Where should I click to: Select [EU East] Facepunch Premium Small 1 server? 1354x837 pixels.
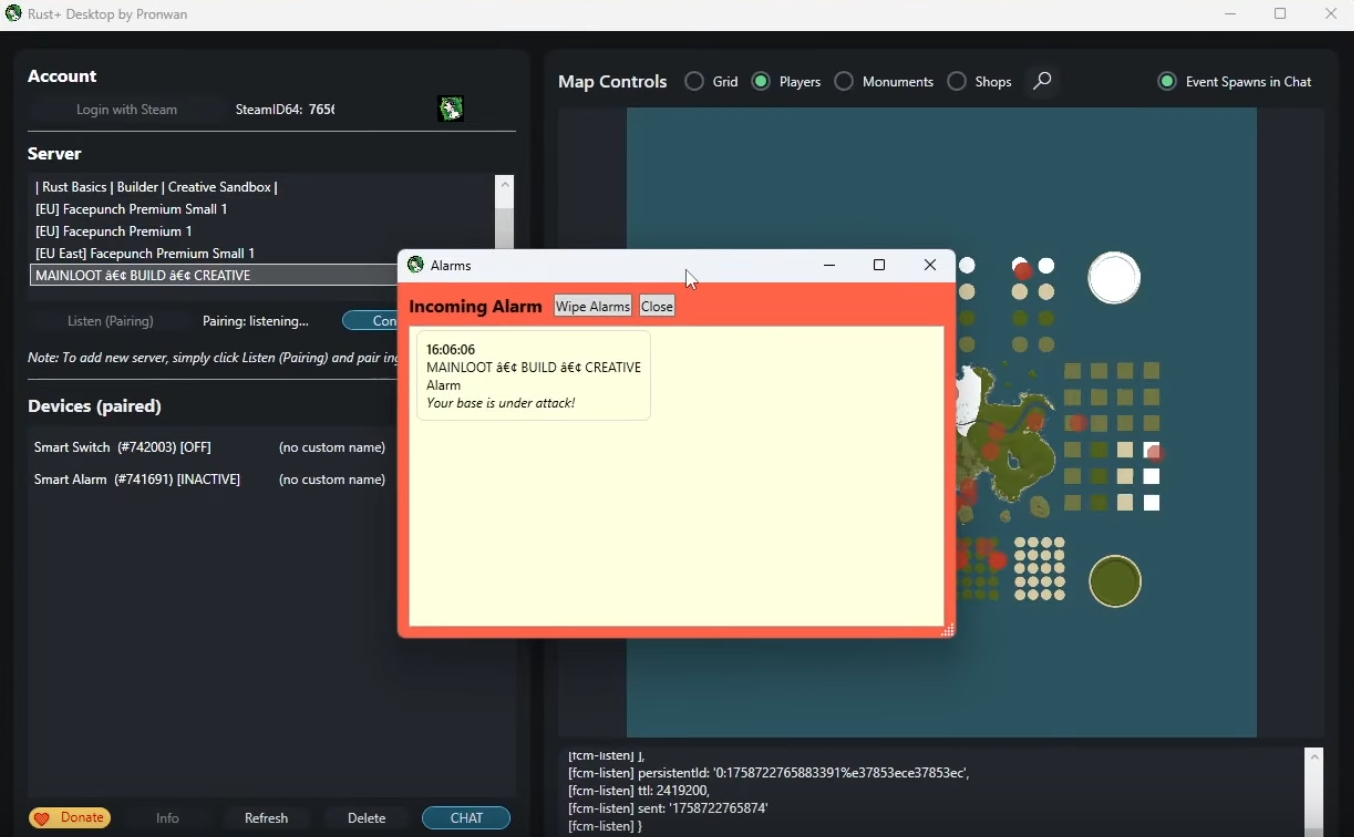click(x=263, y=253)
